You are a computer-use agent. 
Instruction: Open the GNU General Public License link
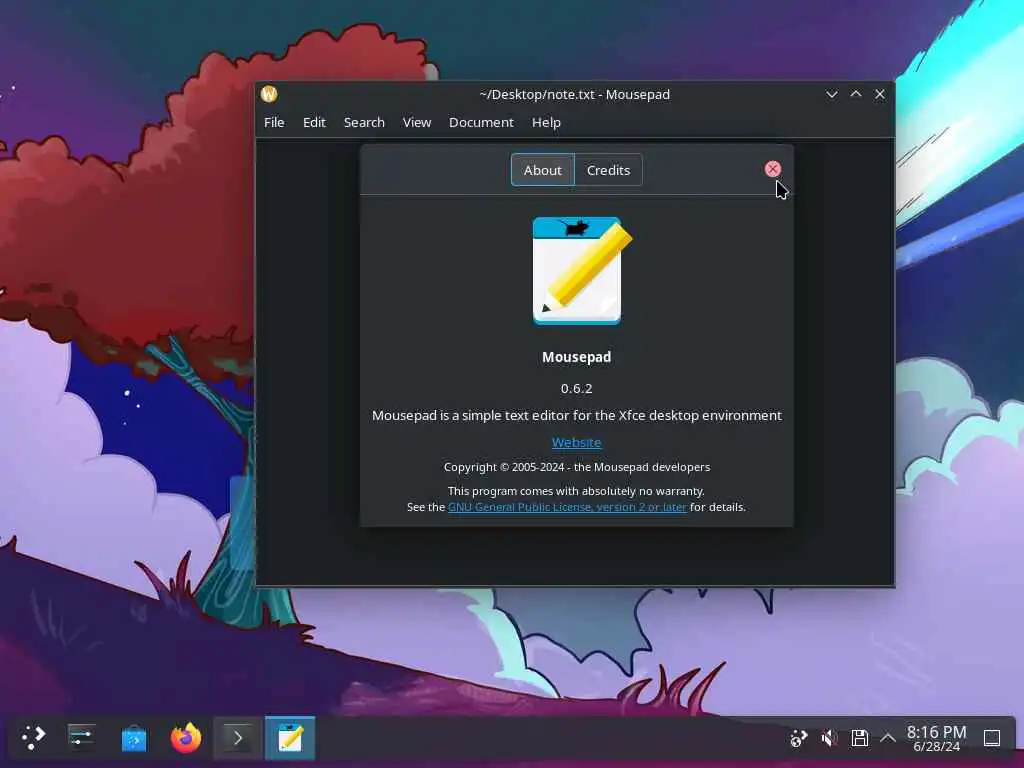click(567, 507)
